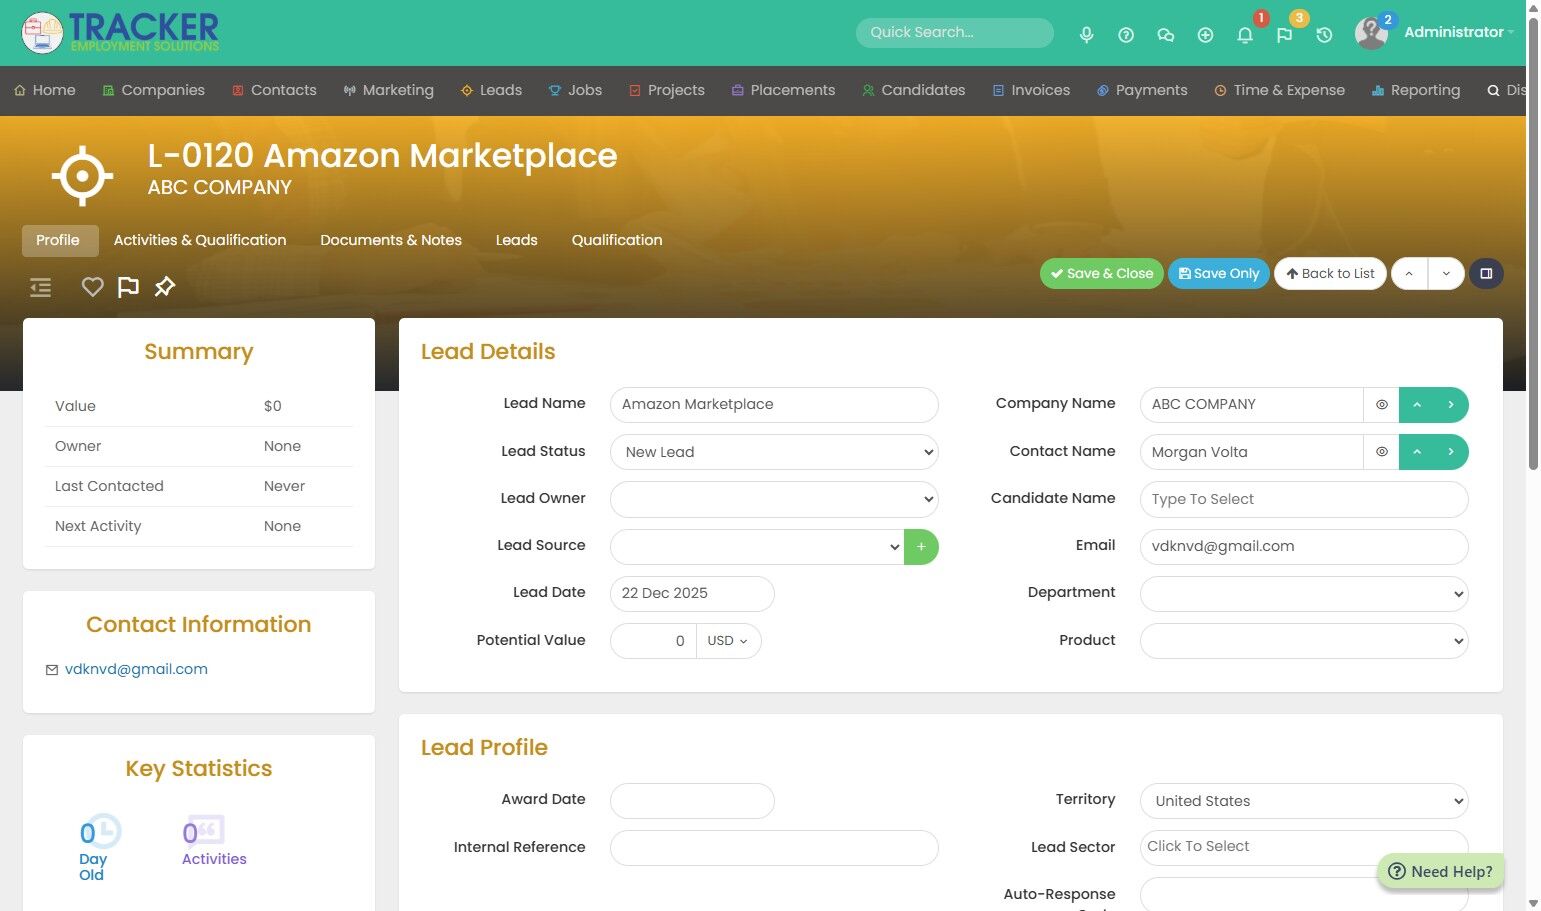Open the chat messages icon
1541x911 pixels.
click(1166, 35)
